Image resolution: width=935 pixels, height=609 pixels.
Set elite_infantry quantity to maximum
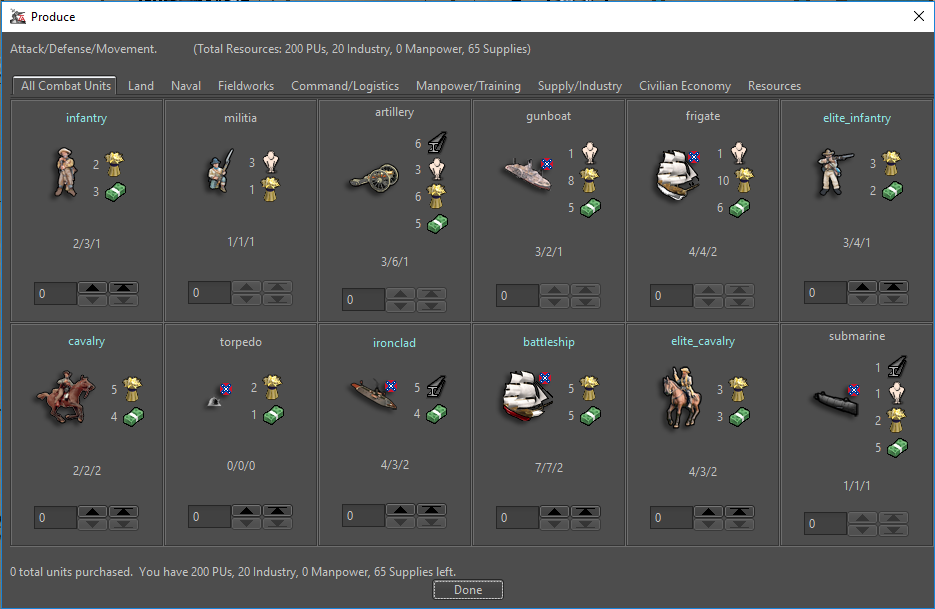point(893,288)
